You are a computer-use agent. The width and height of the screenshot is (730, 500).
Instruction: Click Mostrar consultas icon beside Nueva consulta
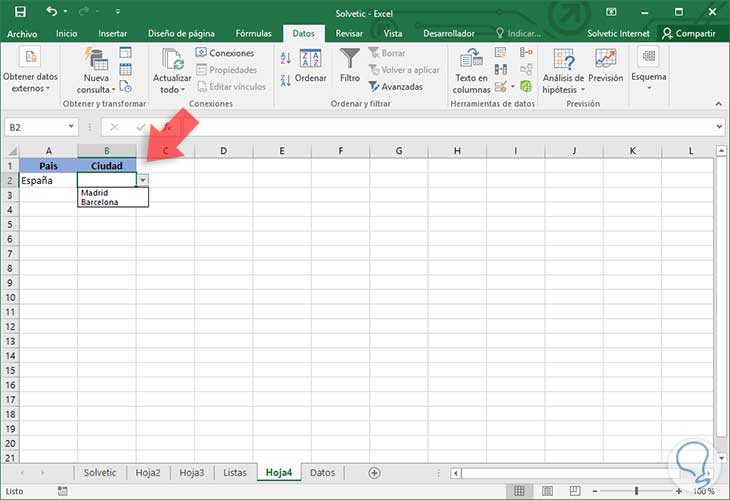126,52
